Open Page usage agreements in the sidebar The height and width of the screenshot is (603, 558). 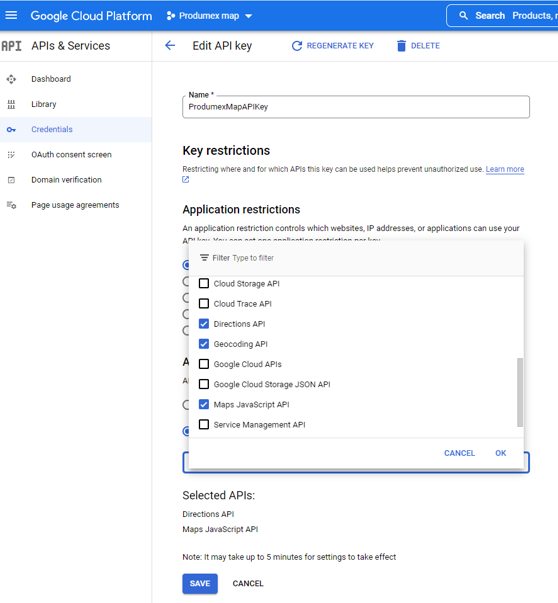click(x=76, y=205)
